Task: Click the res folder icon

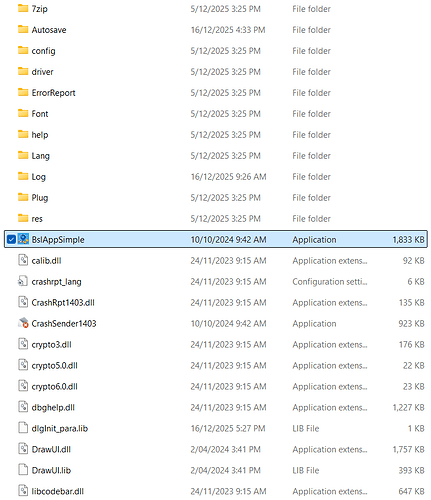Action: point(23,218)
